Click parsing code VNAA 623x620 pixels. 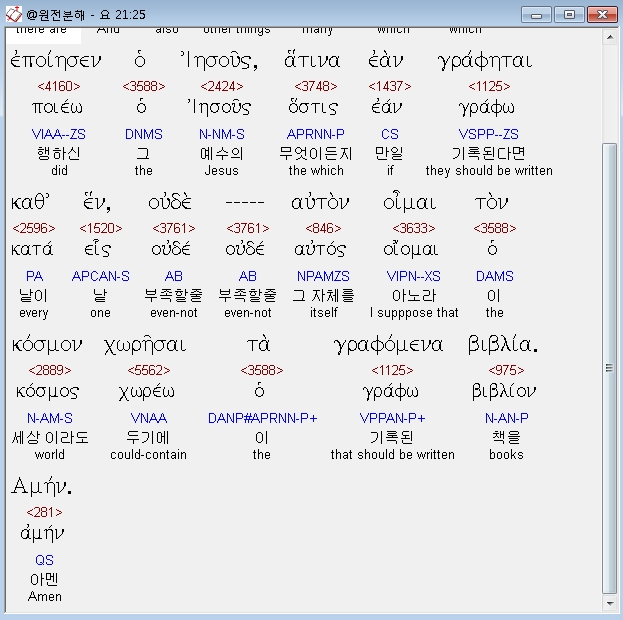coord(149,418)
